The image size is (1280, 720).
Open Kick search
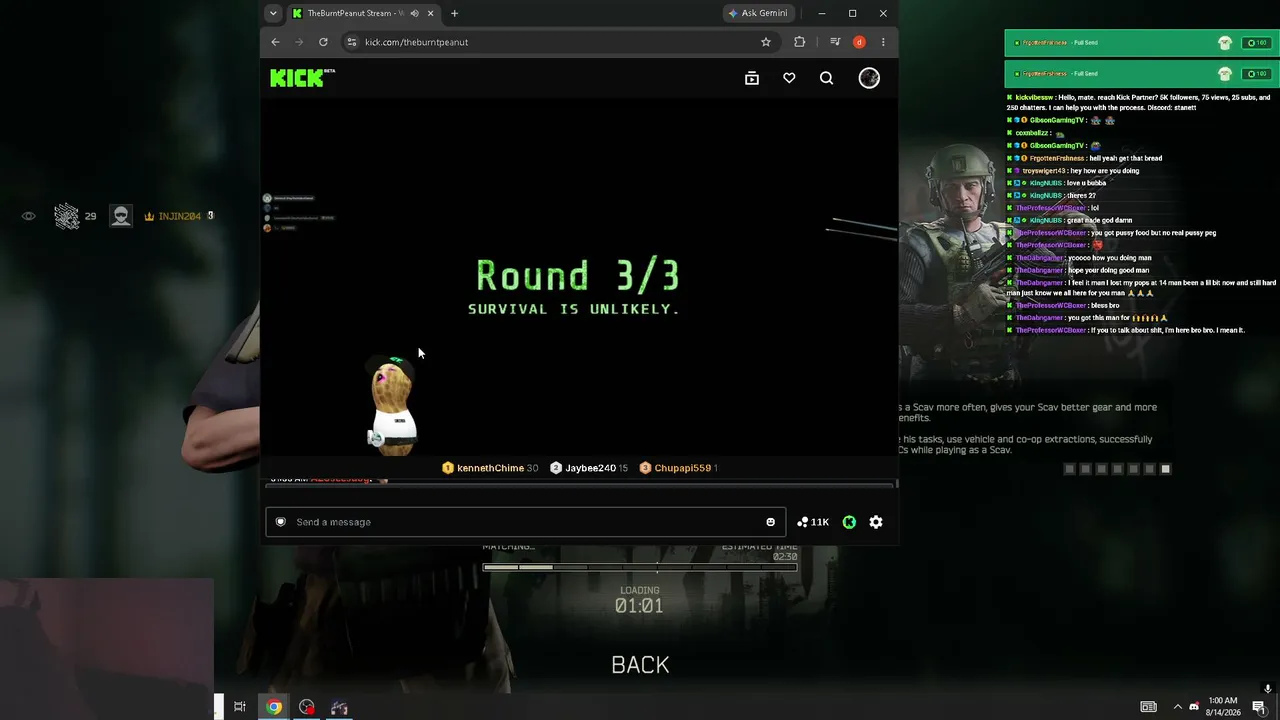pos(826,78)
